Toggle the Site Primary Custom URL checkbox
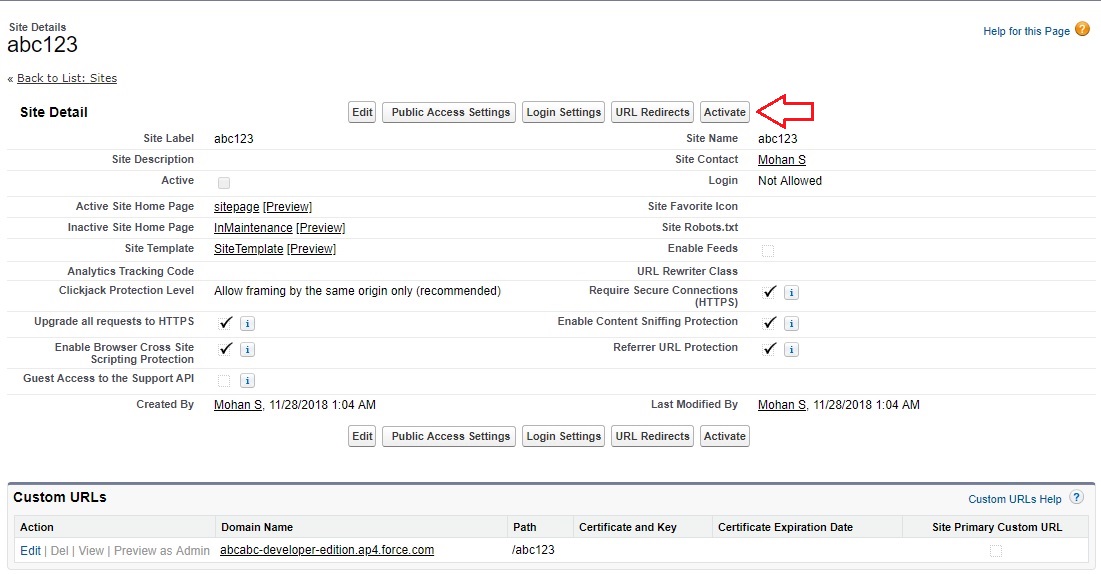The image size is (1101, 574). (x=995, y=551)
